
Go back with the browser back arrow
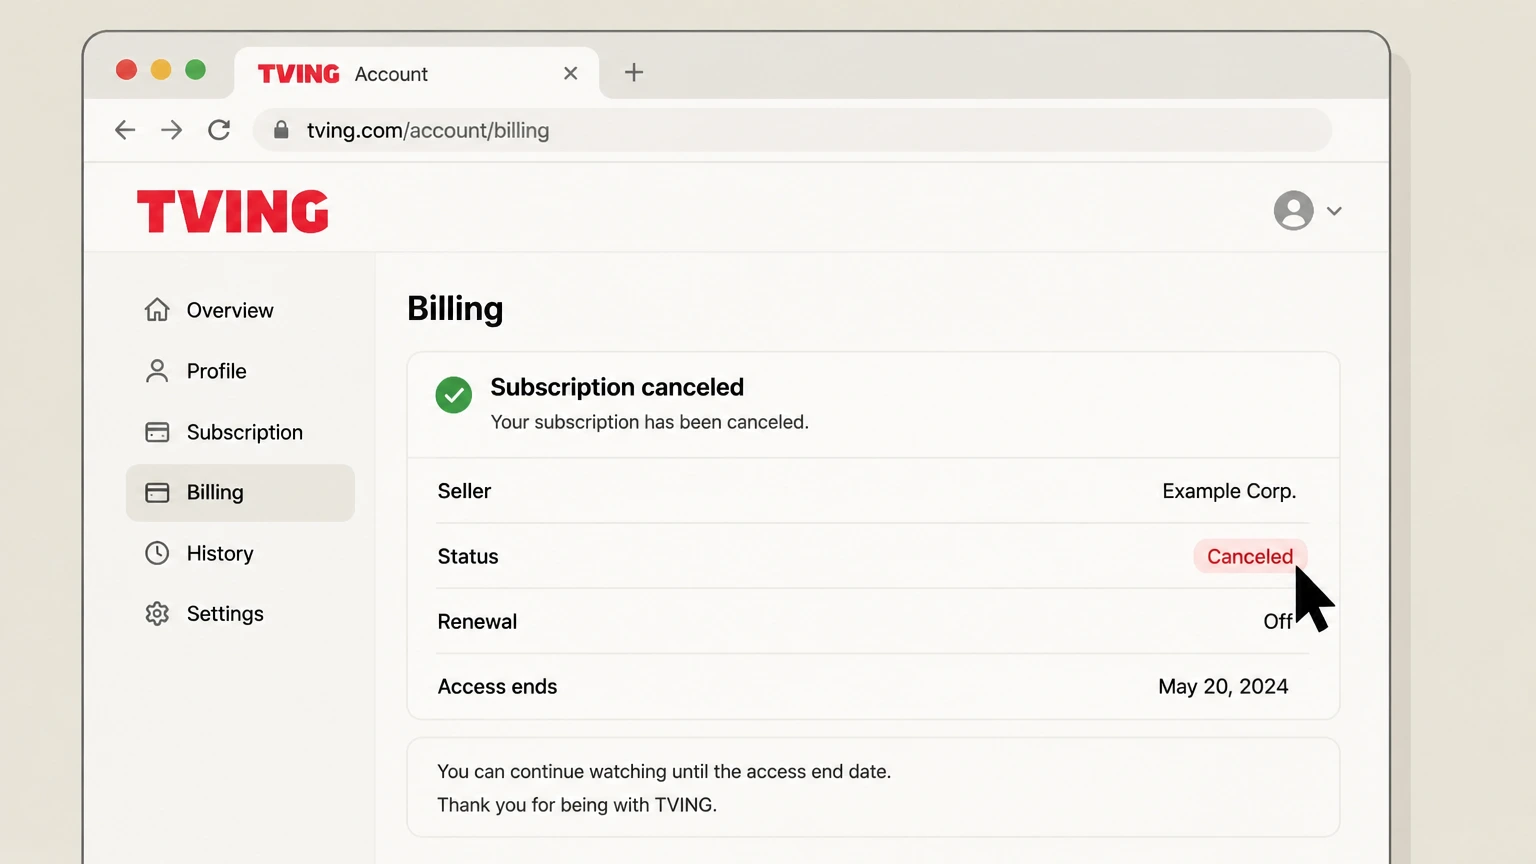pos(125,130)
